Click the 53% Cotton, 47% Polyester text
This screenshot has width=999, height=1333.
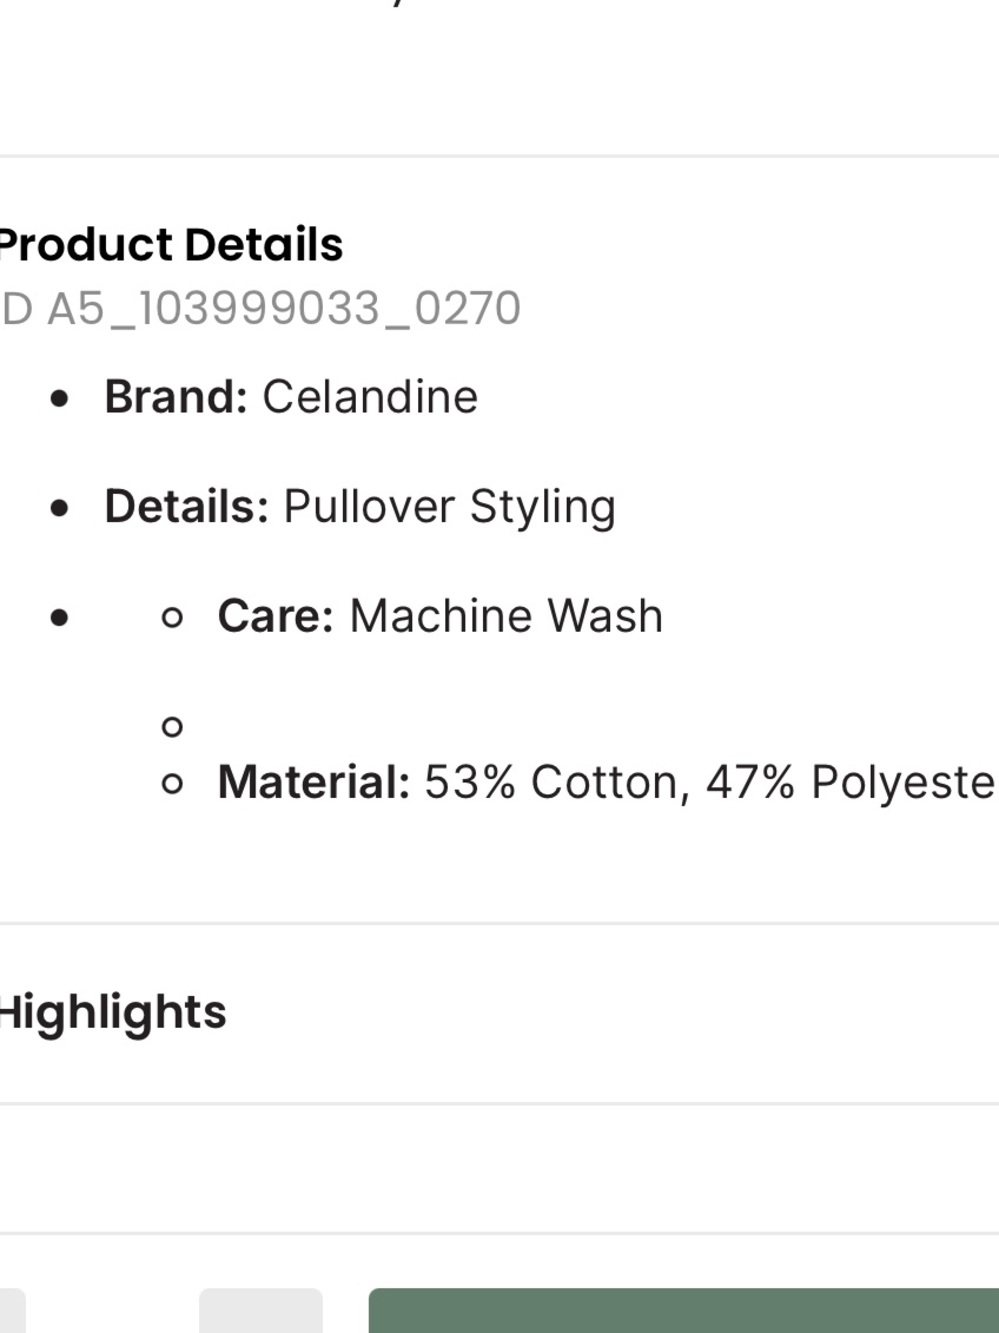point(711,782)
